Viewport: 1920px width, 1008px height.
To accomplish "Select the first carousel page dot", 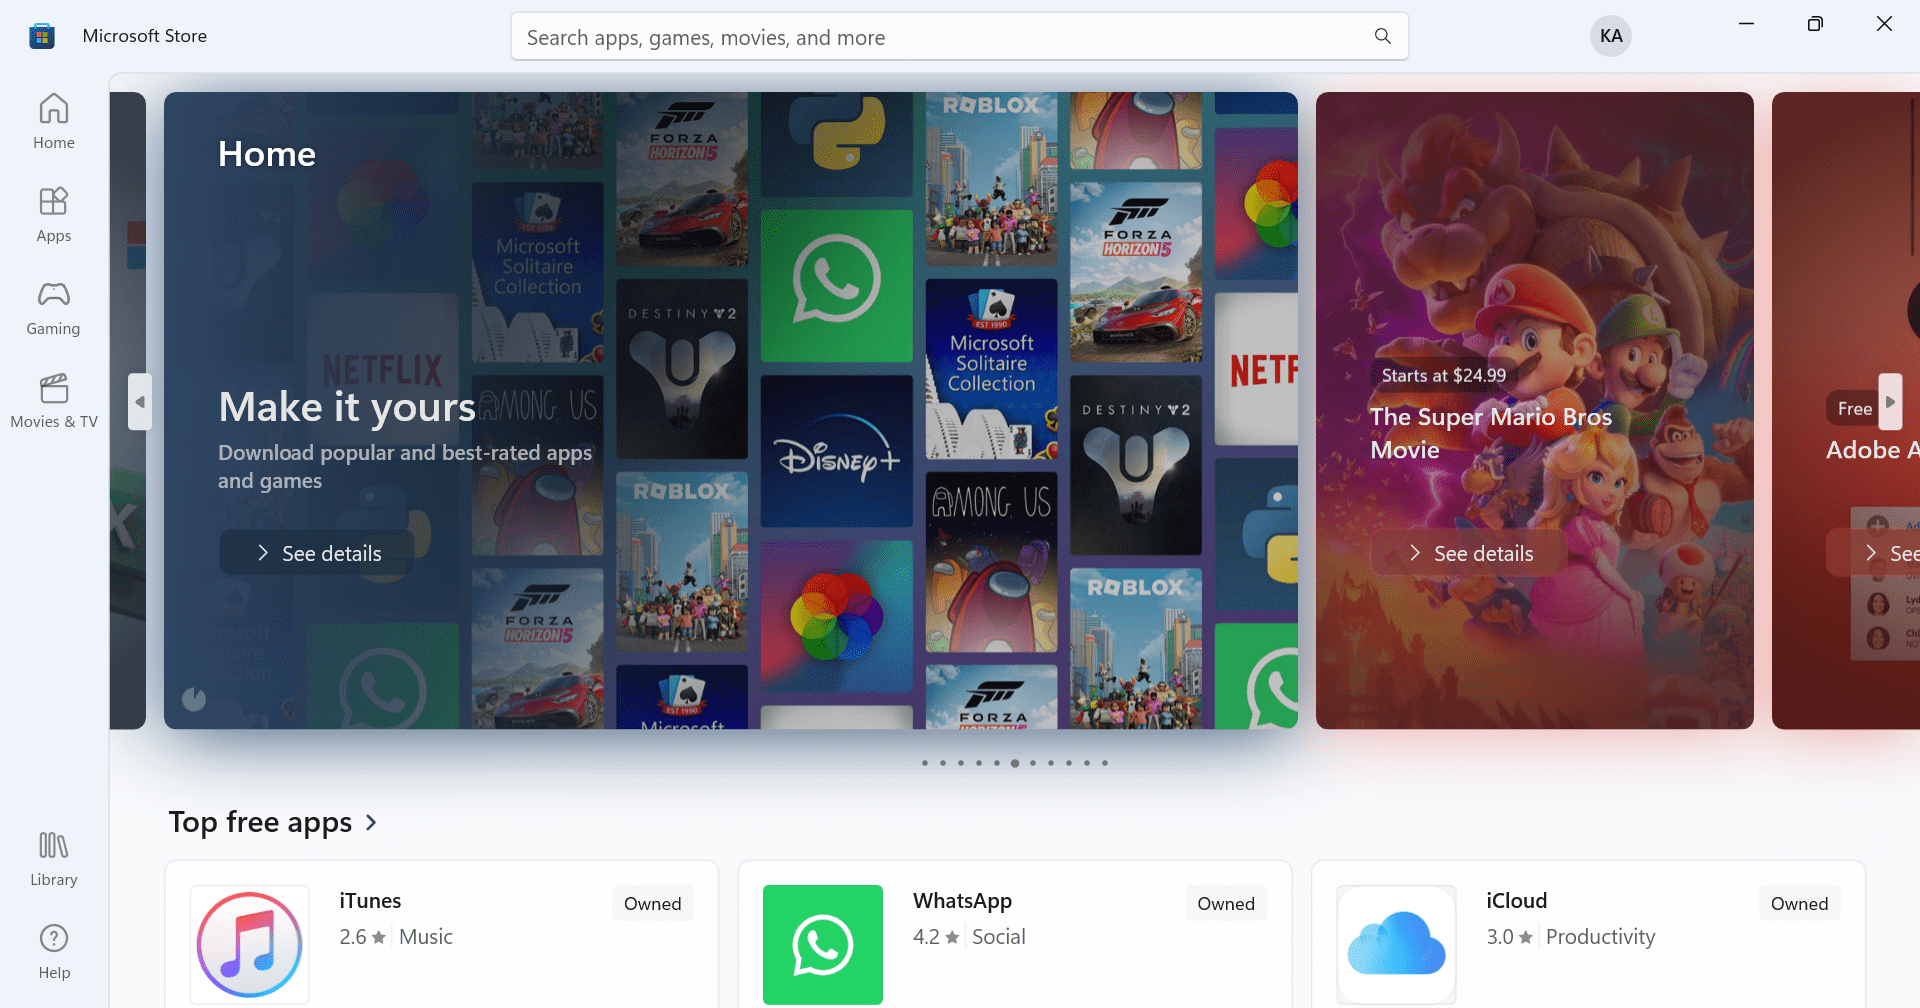I will (x=925, y=763).
